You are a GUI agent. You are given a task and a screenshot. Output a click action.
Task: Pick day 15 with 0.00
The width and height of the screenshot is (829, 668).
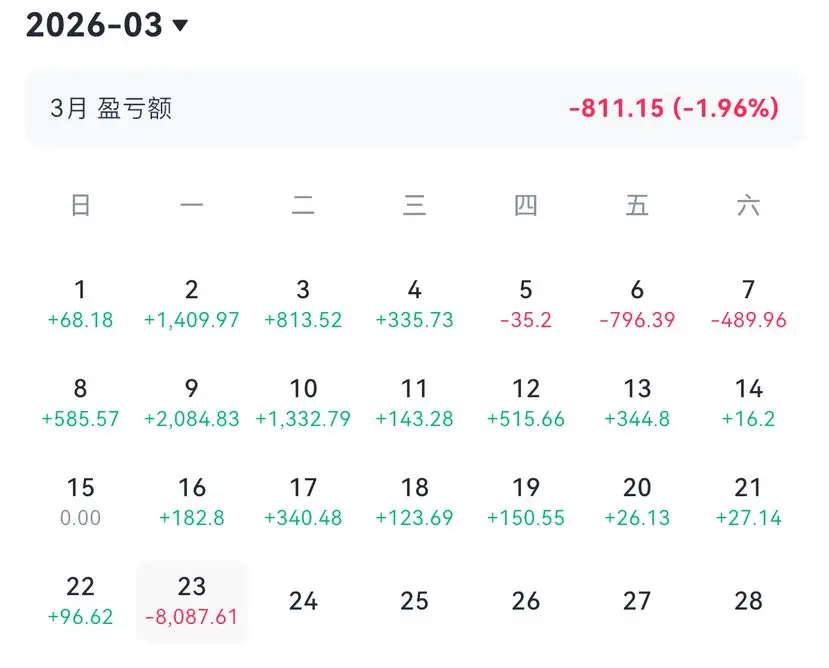80,502
